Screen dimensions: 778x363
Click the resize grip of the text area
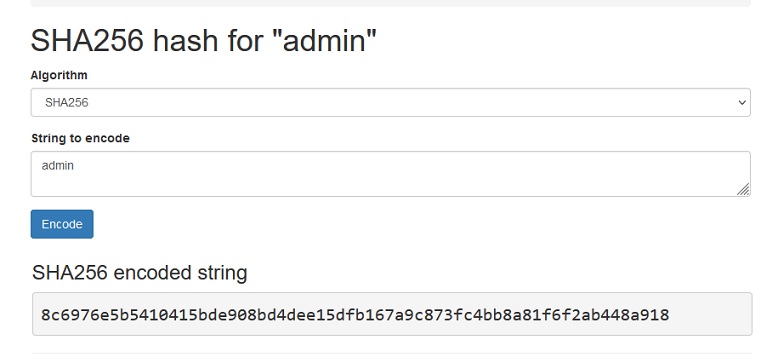point(743,189)
